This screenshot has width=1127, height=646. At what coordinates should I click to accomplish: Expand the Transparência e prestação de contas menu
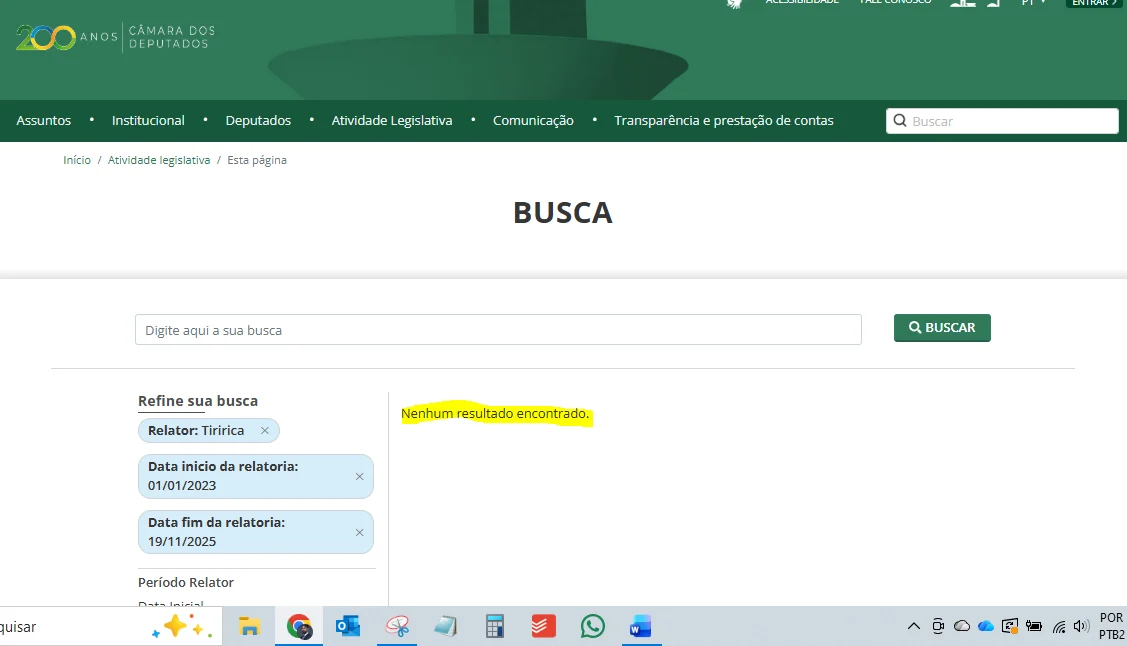point(723,121)
